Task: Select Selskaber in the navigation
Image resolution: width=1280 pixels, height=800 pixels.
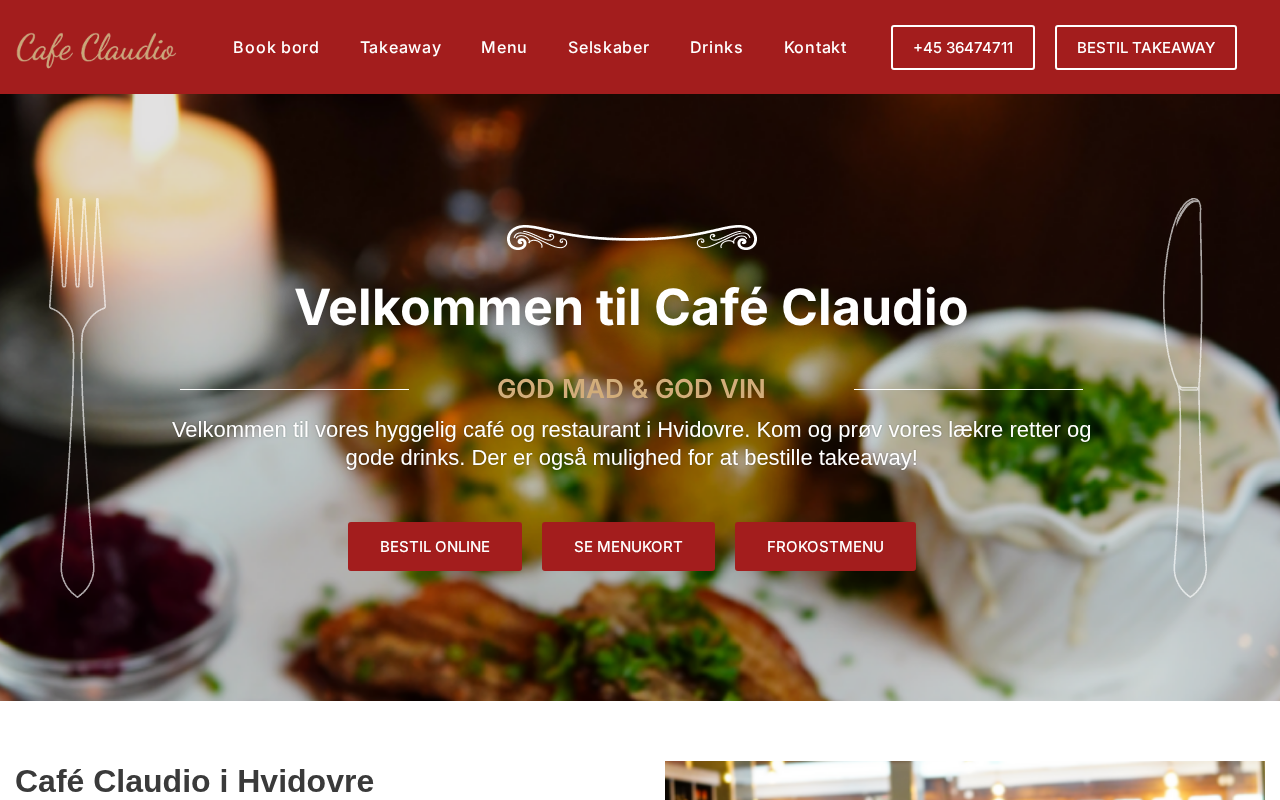Action: 609,47
